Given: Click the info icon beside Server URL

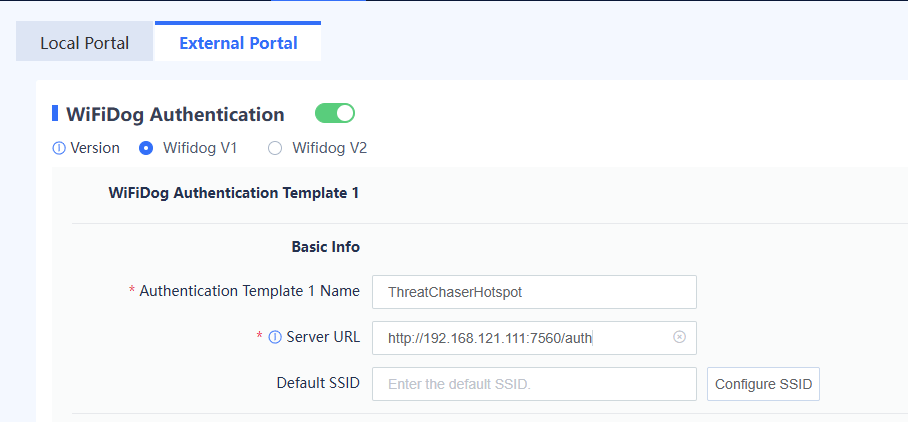Looking at the screenshot, I should pos(275,337).
